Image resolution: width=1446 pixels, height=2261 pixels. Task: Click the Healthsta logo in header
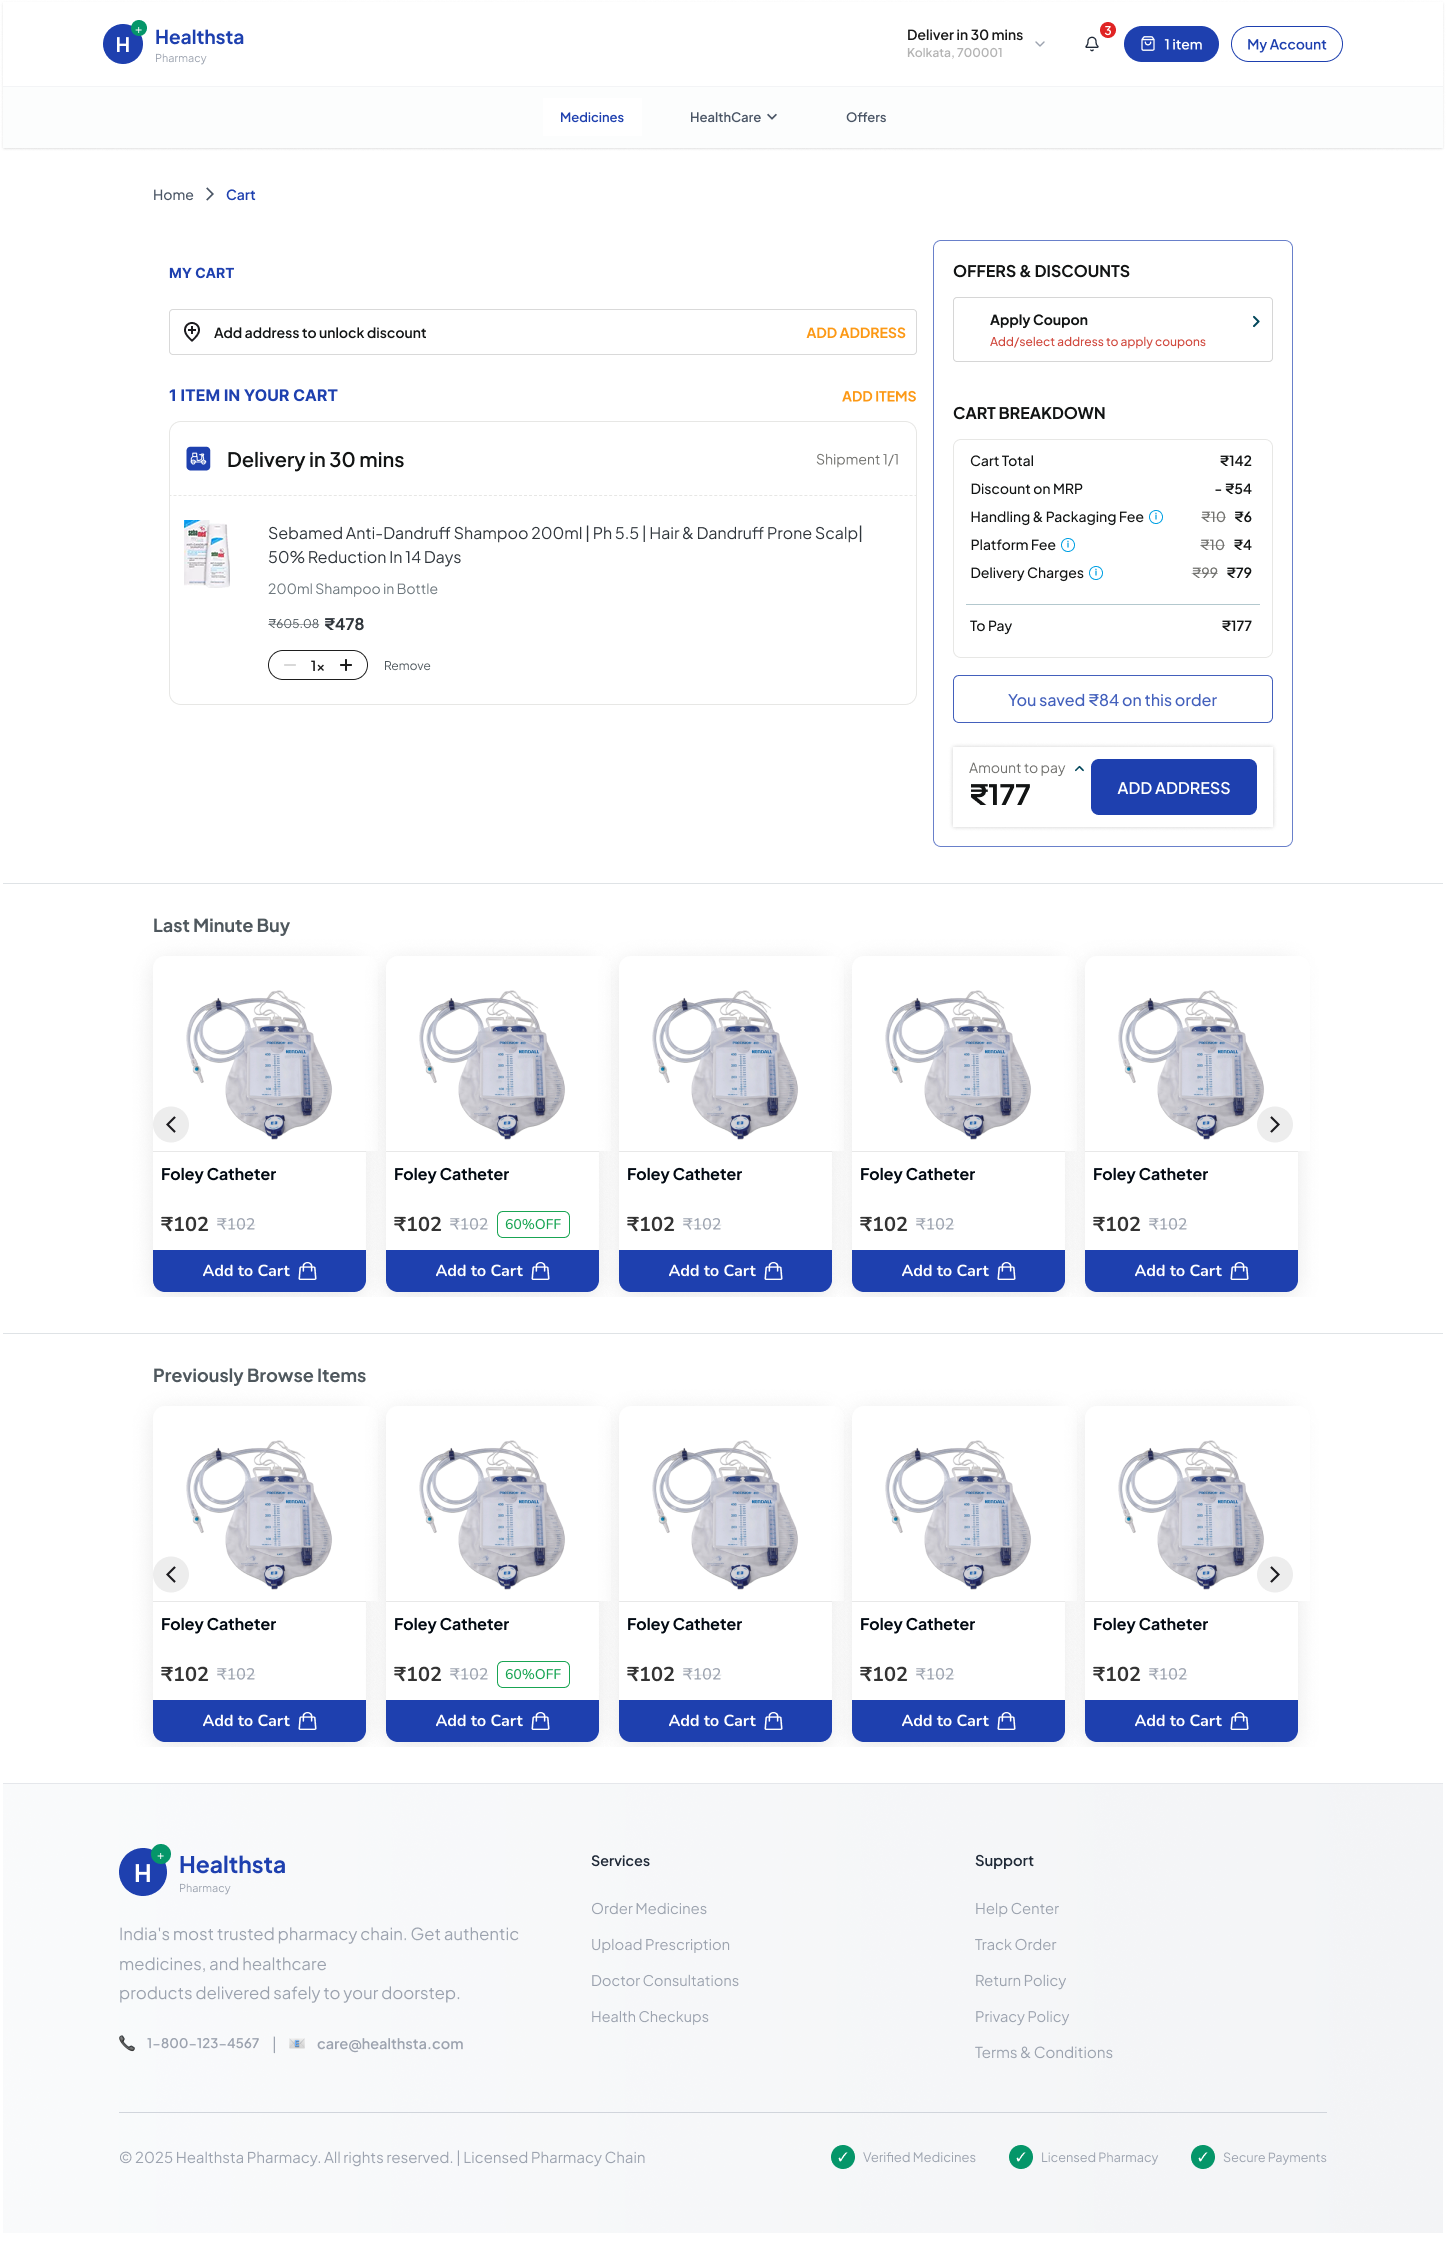174,44
